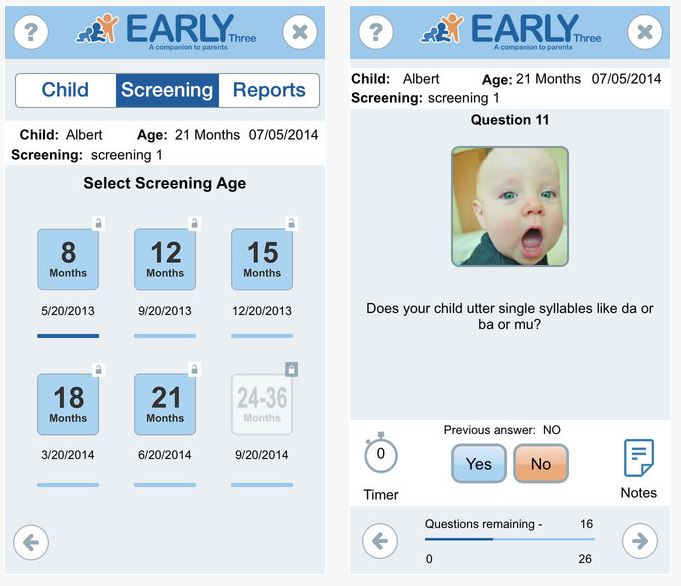
Task: Tap the locked 24-36 Months tile
Action: click(x=262, y=404)
